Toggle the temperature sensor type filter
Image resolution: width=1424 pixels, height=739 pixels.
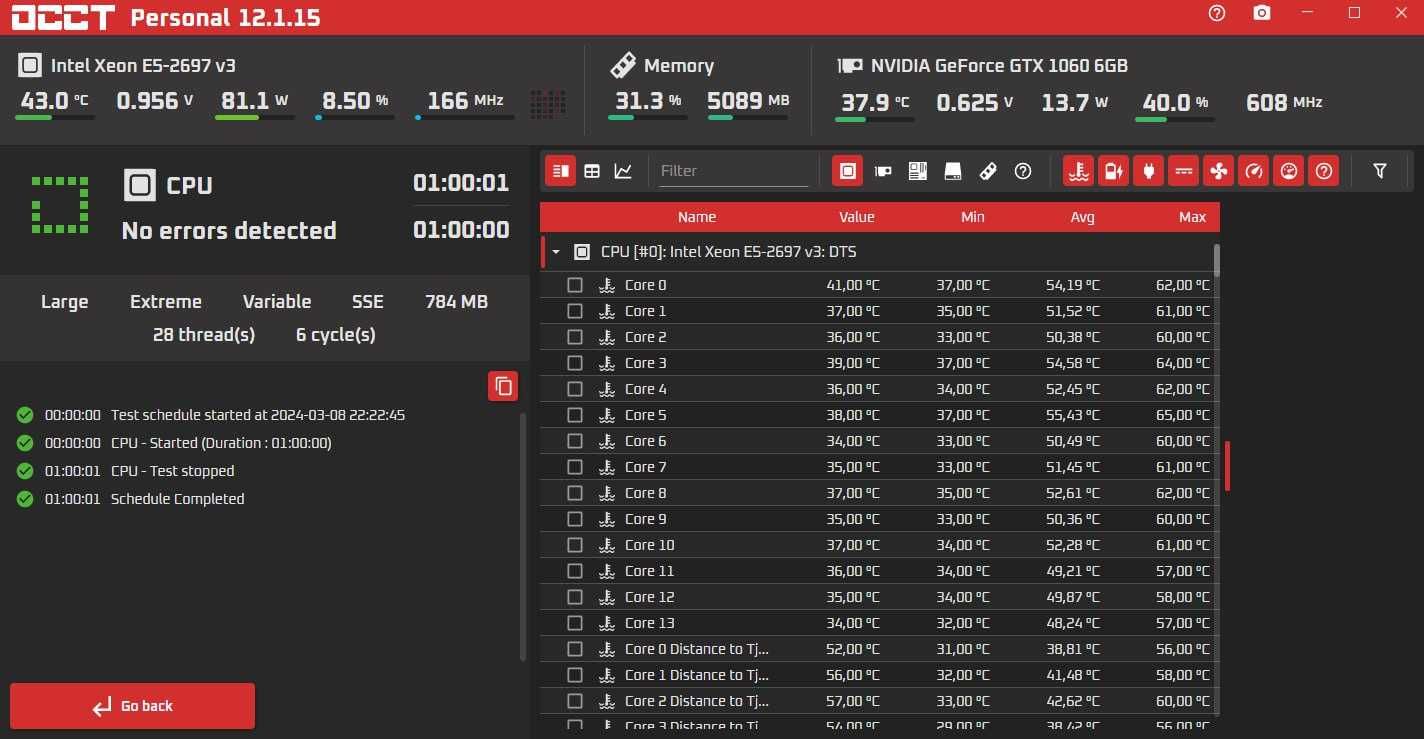1078,171
